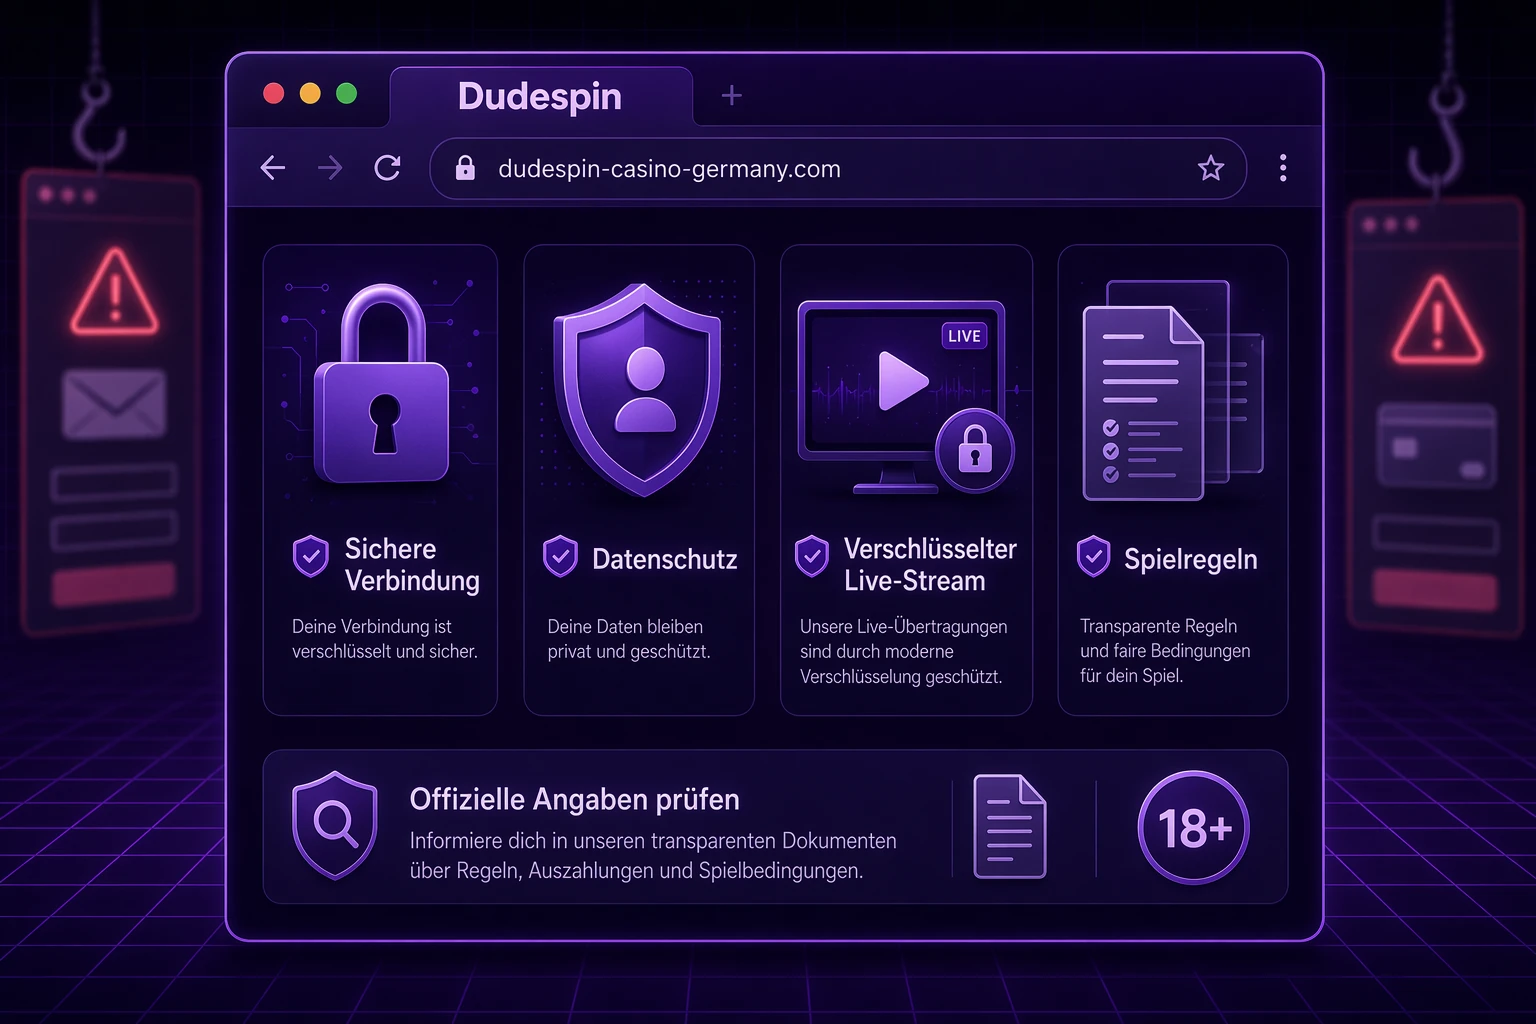Click the browser back arrow

273,168
